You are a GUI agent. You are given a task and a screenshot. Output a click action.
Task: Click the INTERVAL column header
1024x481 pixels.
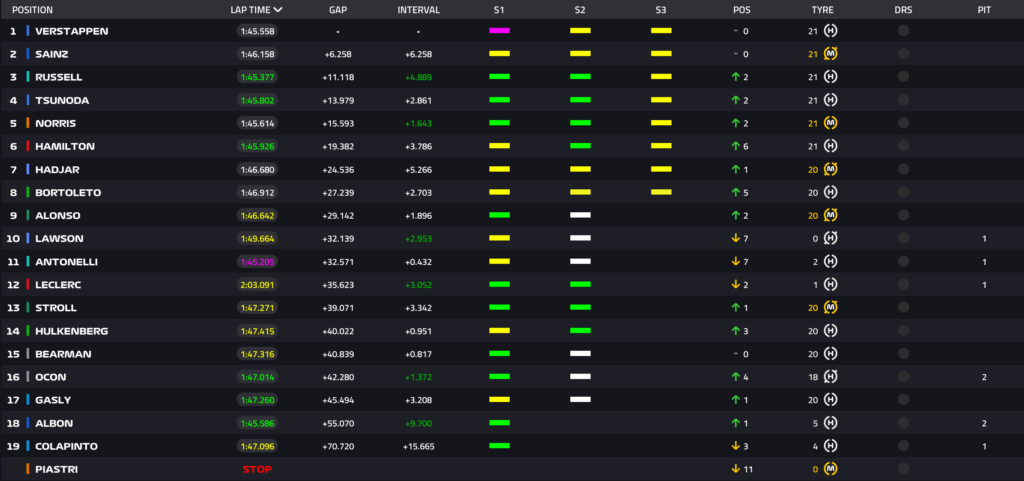point(418,9)
